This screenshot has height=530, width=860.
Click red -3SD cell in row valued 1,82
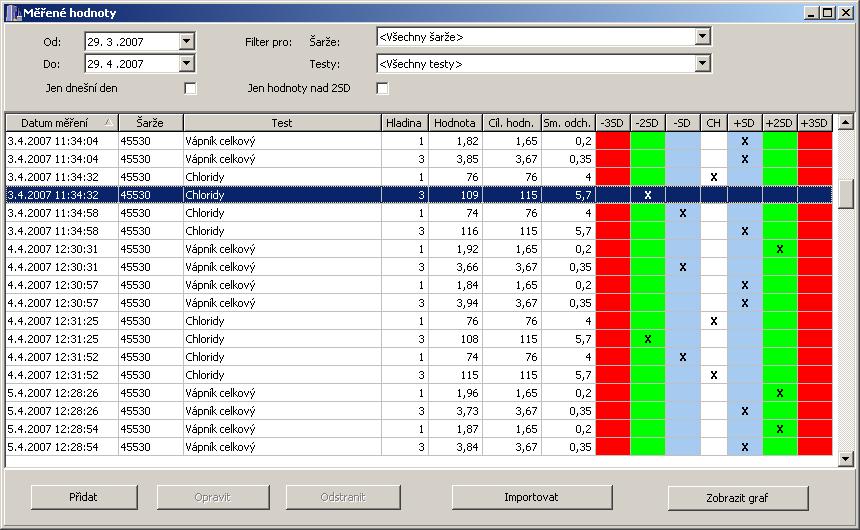[x=613, y=141]
